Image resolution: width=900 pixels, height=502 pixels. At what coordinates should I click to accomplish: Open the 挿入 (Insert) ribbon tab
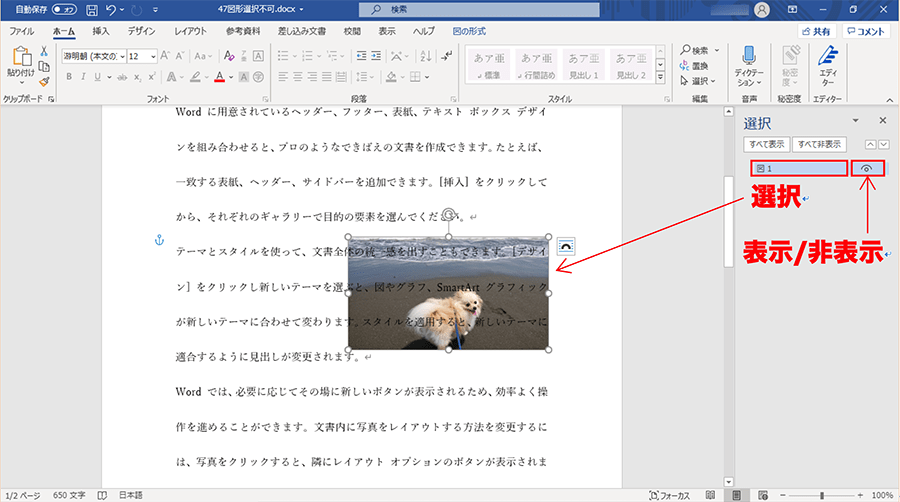point(101,31)
